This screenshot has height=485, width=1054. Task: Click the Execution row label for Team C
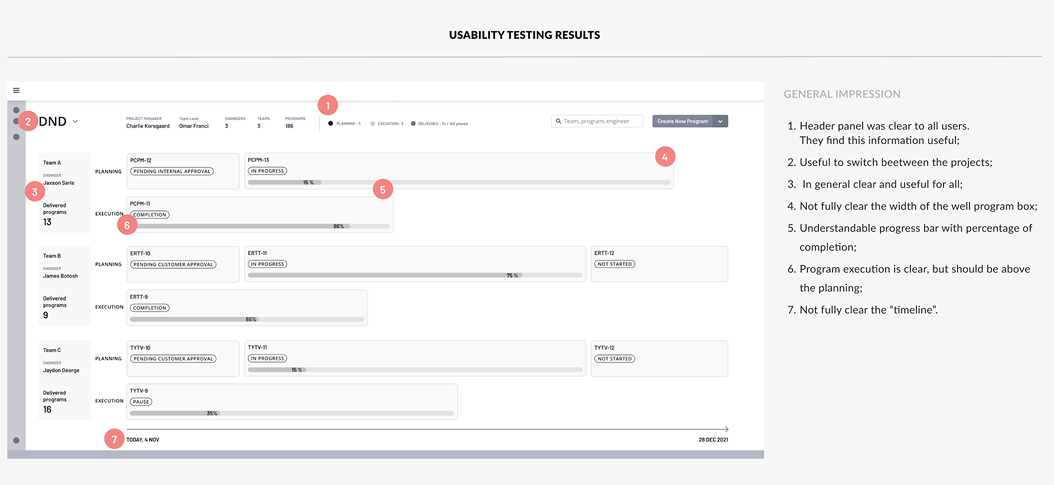(x=110, y=401)
